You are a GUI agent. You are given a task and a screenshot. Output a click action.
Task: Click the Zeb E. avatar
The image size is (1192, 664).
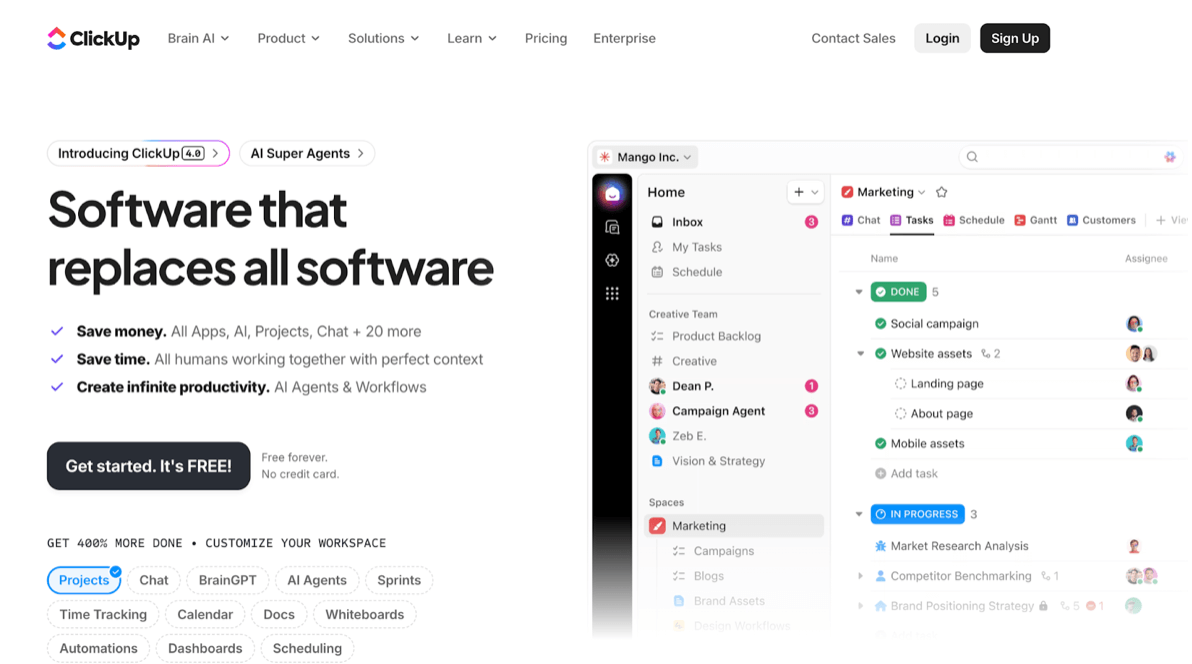coord(658,436)
